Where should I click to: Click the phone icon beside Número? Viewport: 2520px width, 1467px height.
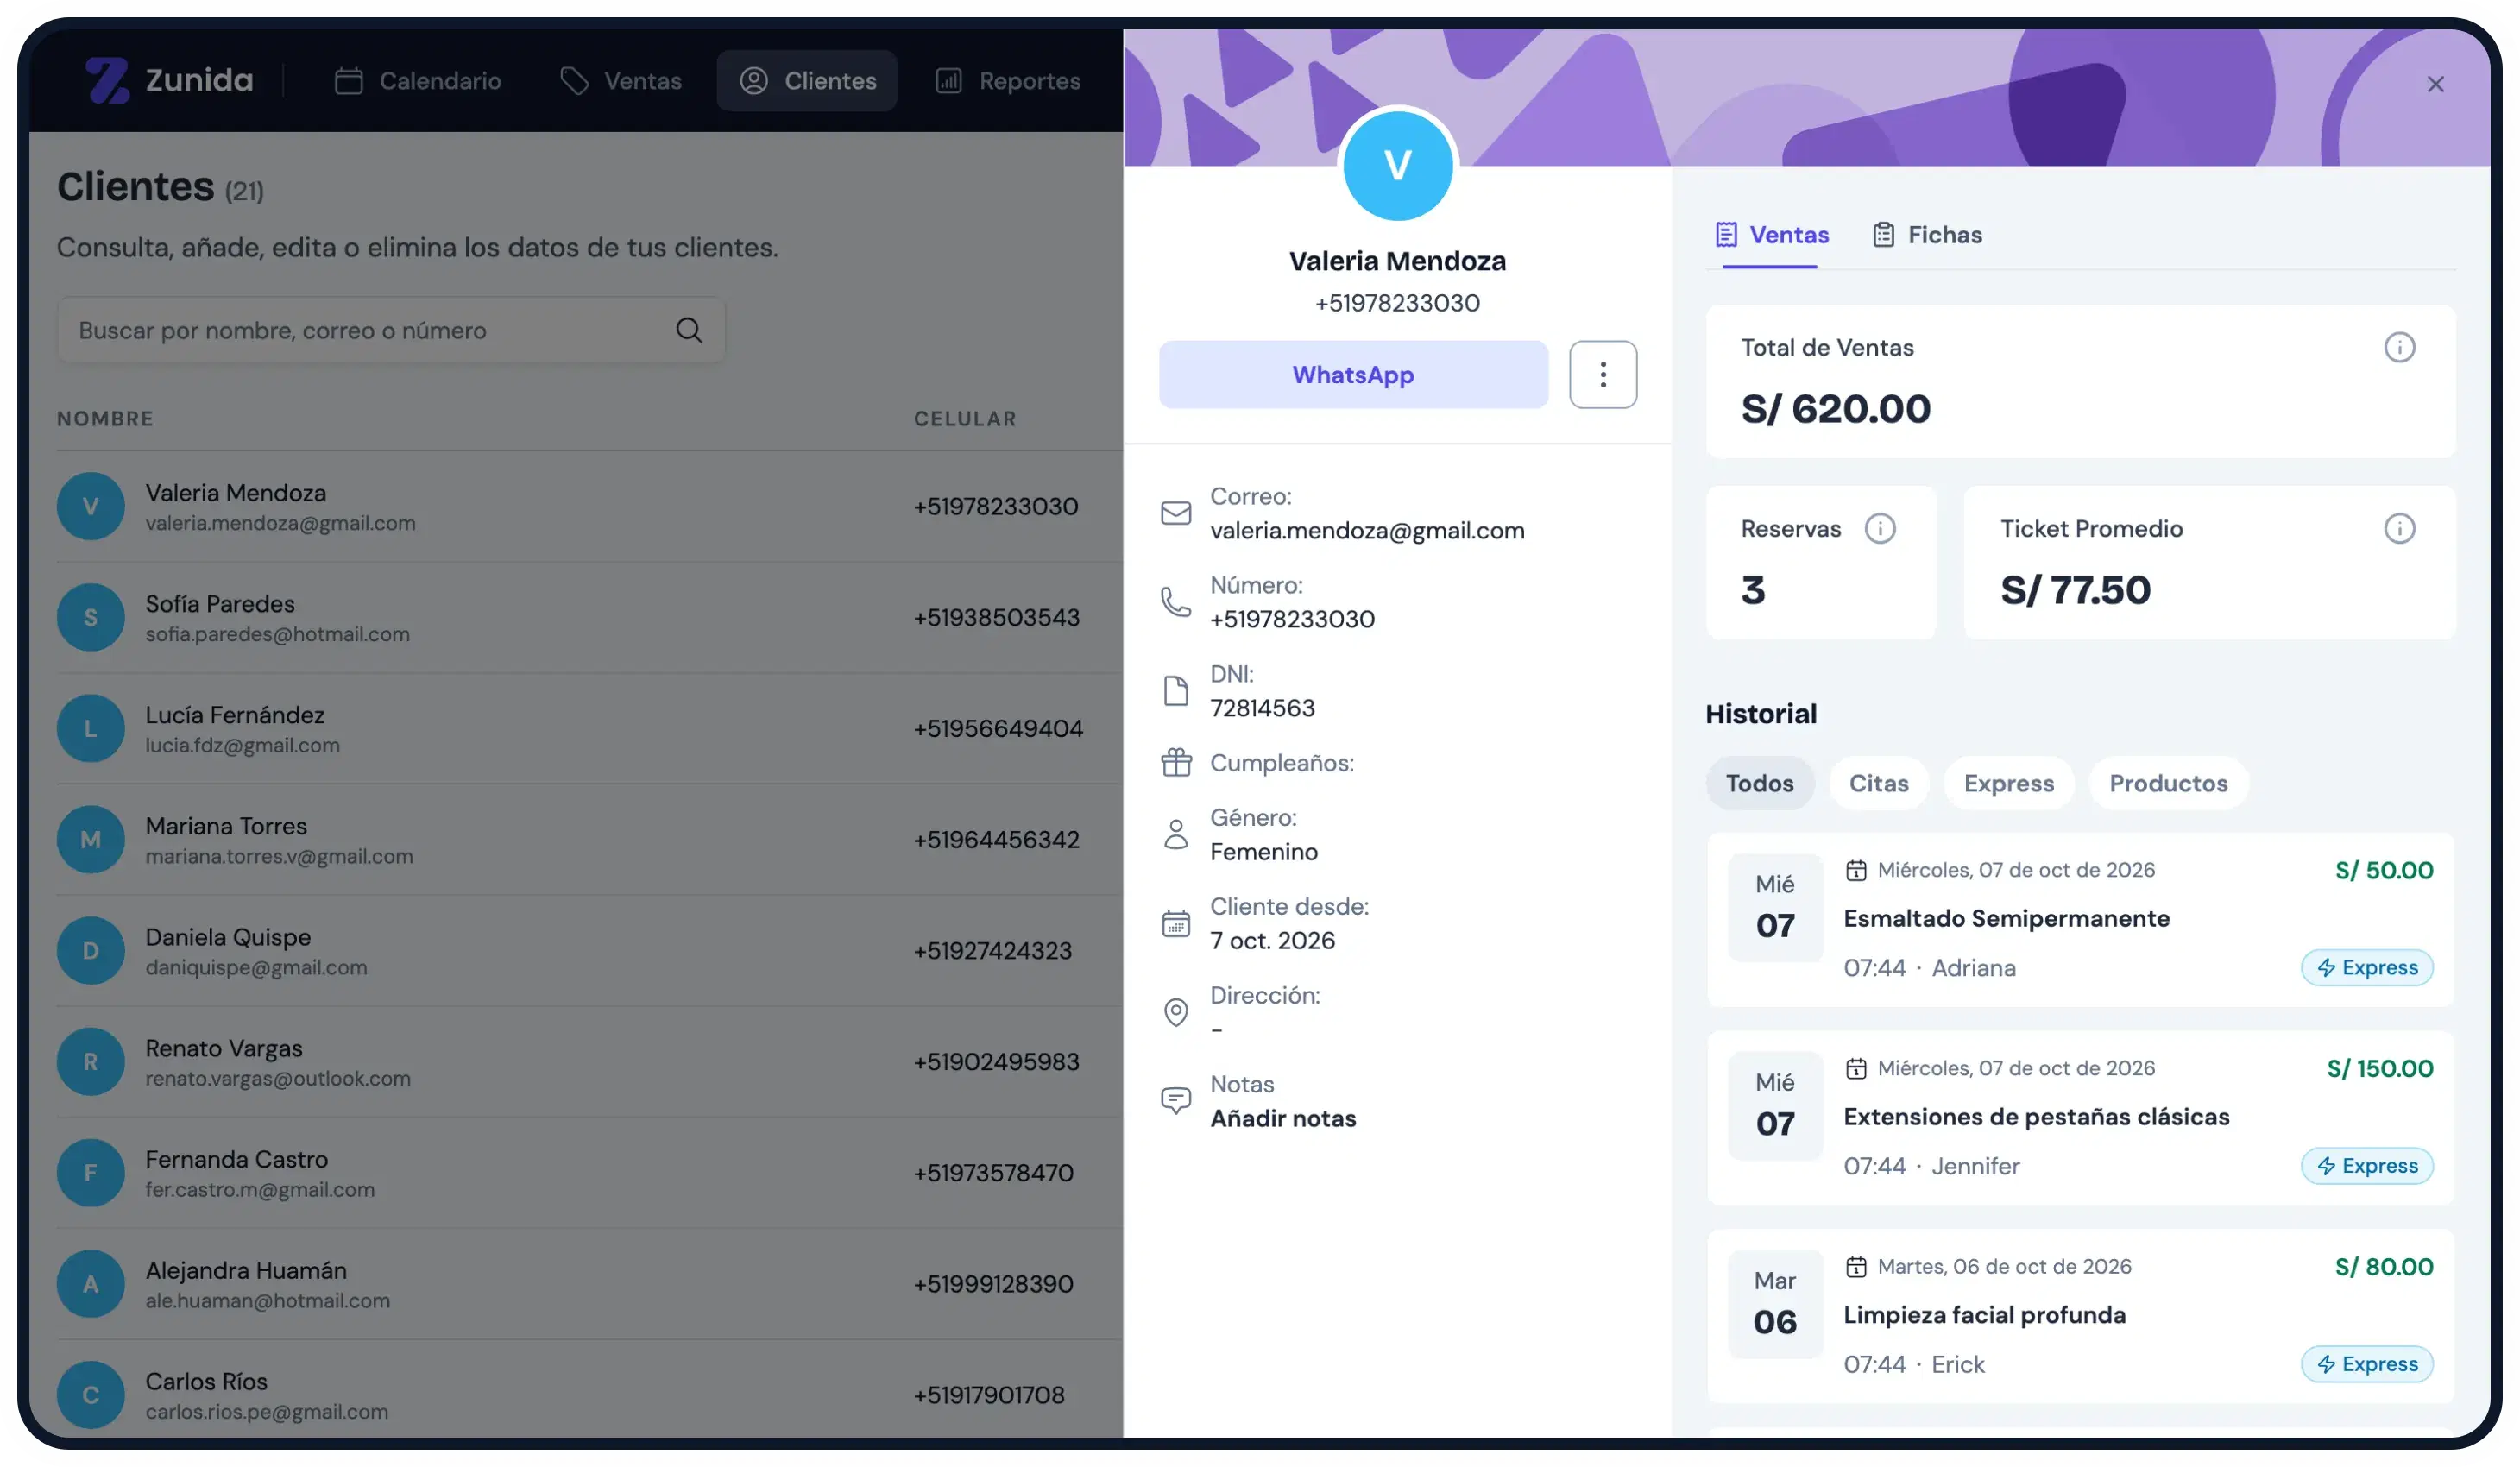(1176, 602)
